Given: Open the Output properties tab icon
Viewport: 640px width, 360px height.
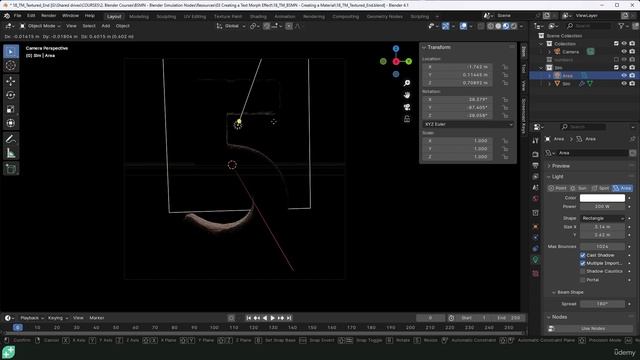Looking at the screenshot, I should point(535,165).
